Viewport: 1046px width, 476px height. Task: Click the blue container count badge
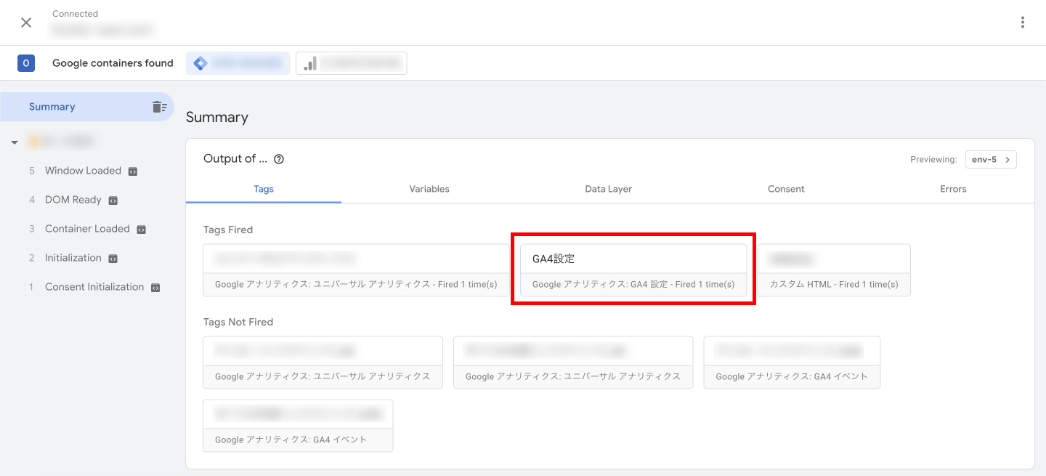tap(26, 63)
